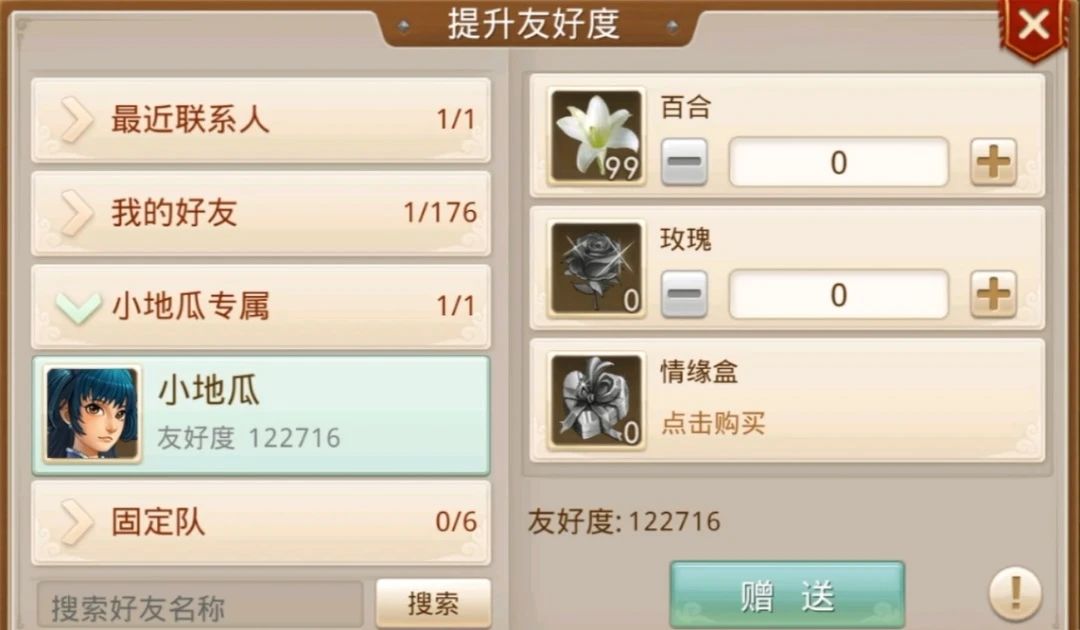Screen dimensions: 1080x630
Task: Click 点击购买 to buy 情缘盒
Action: [713, 423]
